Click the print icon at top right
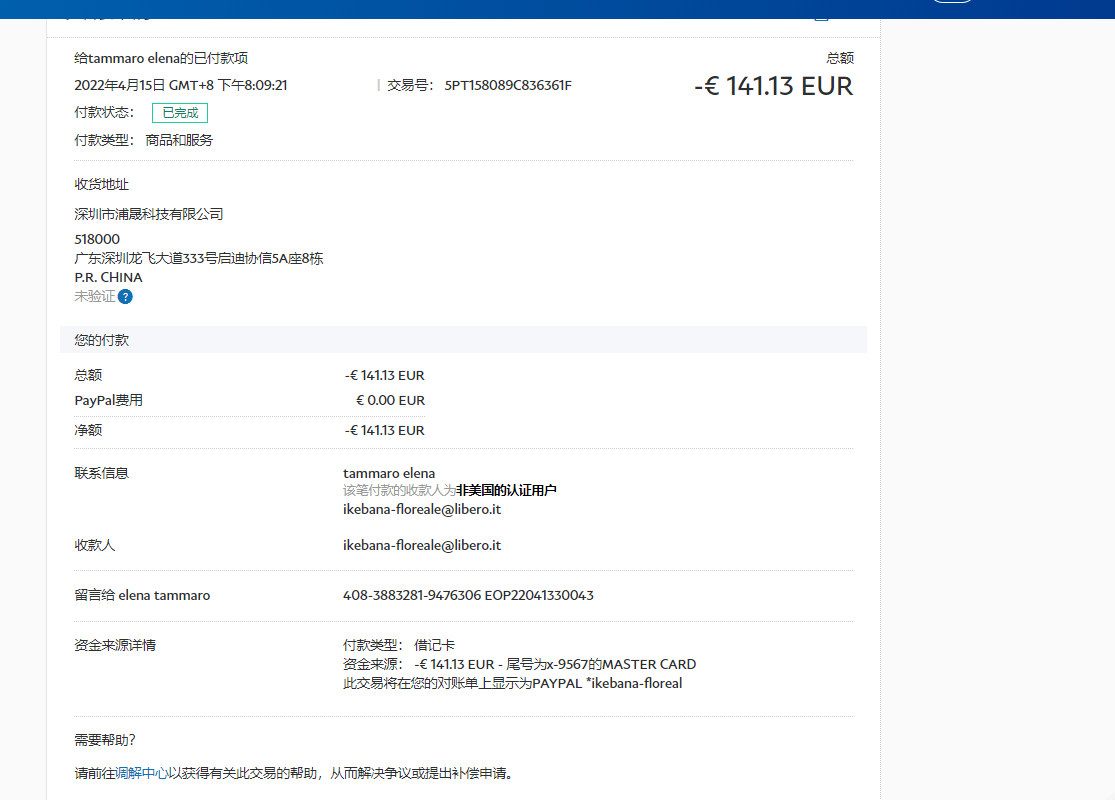Viewport: 1115px width, 800px height. 822,14
